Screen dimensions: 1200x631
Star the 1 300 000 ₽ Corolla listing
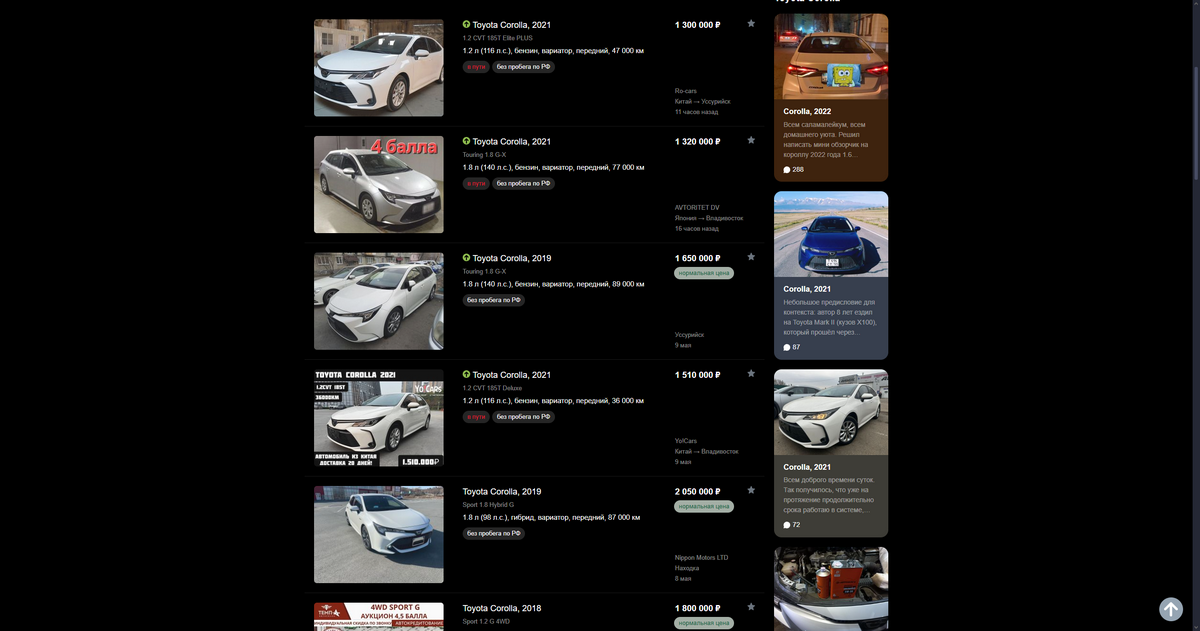751,23
